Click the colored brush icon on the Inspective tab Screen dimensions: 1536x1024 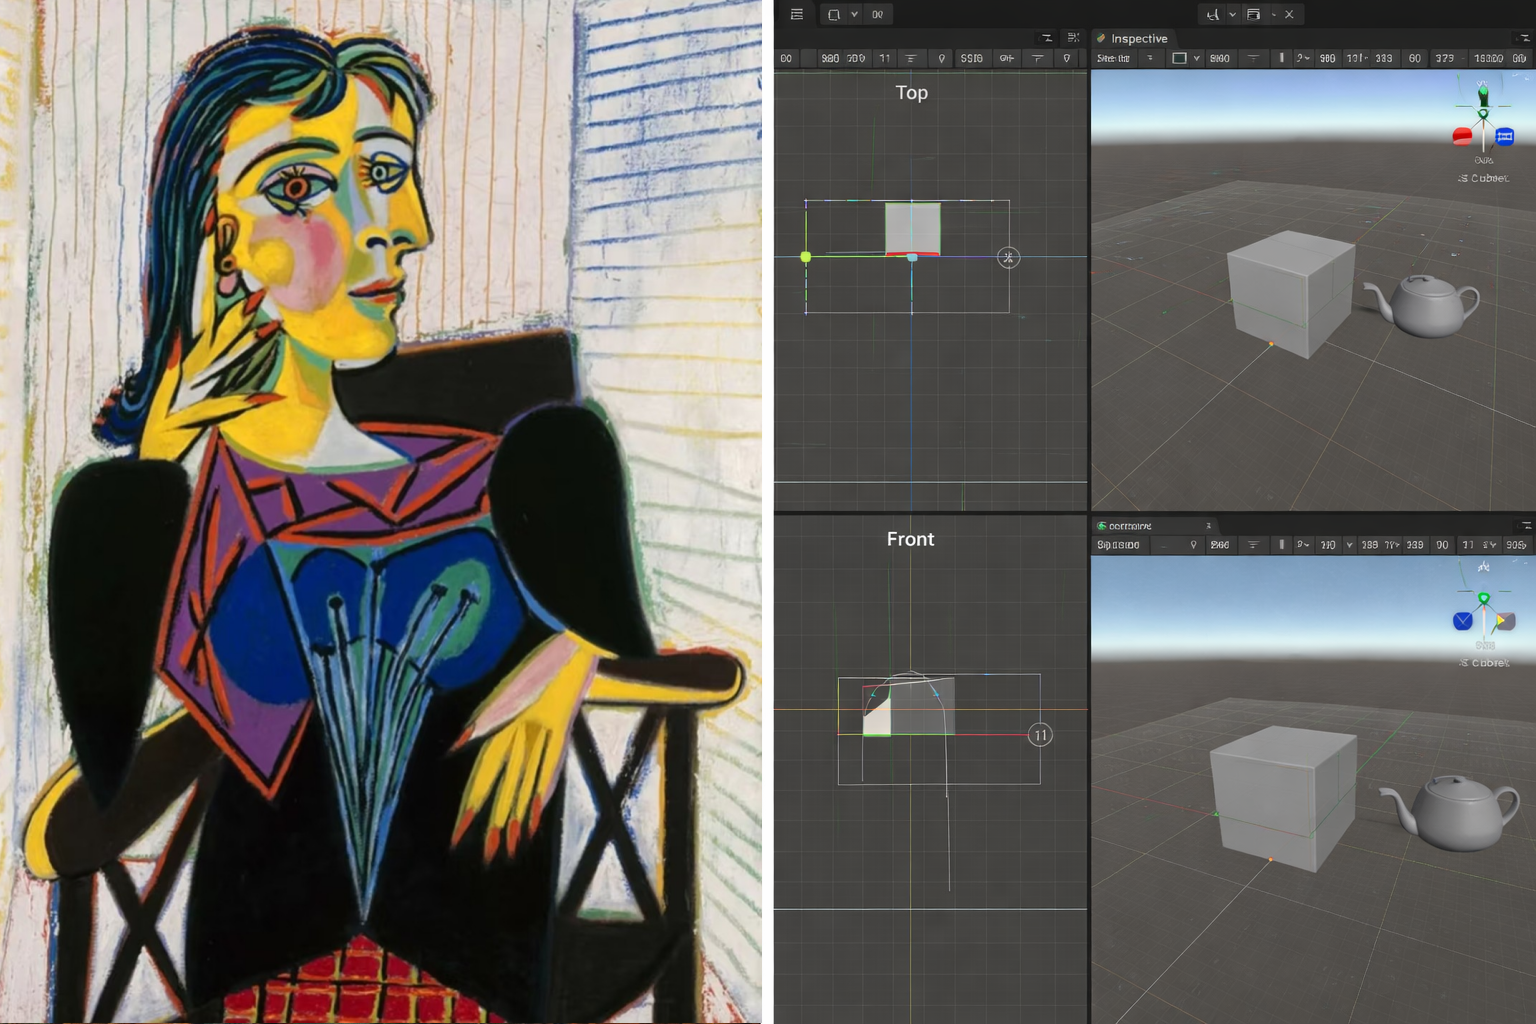click(x=1100, y=38)
